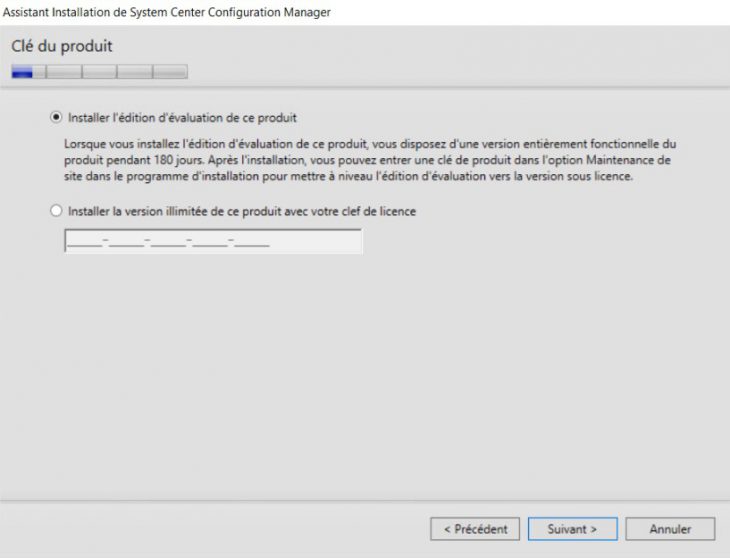Click the fourth segment of the progress bar
This screenshot has height=558, width=730.
pyautogui.click(x=134, y=72)
